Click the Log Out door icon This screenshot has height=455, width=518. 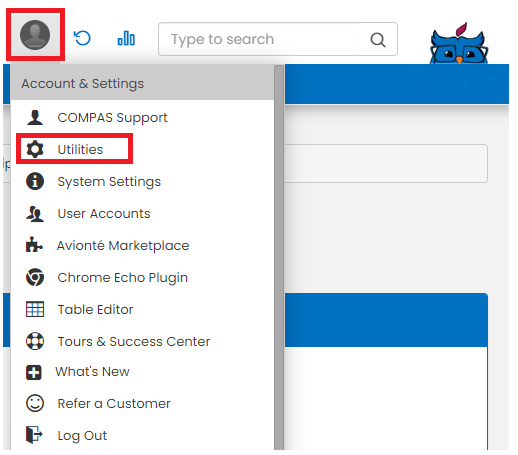coord(34,435)
